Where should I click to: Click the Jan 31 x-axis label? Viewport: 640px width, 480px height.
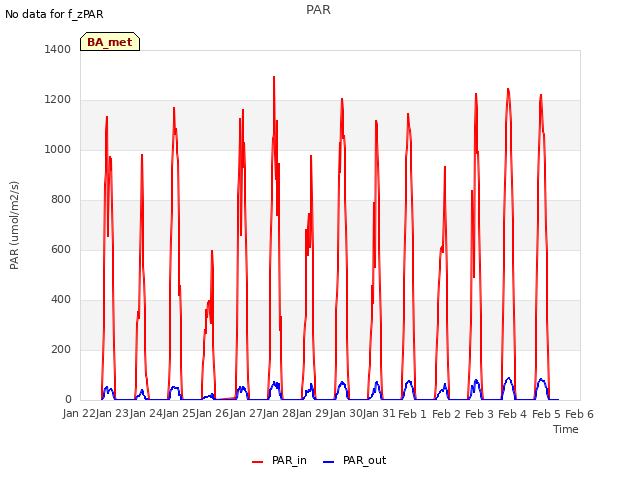point(379,414)
